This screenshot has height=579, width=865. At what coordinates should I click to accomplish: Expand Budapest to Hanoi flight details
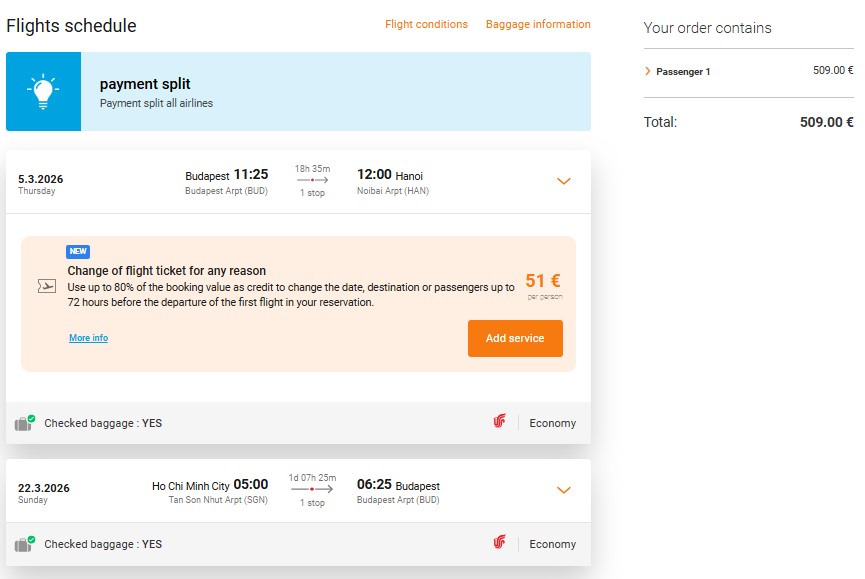pos(563,181)
